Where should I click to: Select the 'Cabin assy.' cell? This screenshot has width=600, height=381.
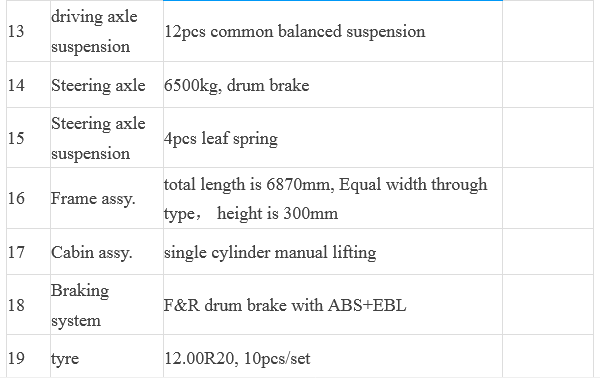pos(107,252)
